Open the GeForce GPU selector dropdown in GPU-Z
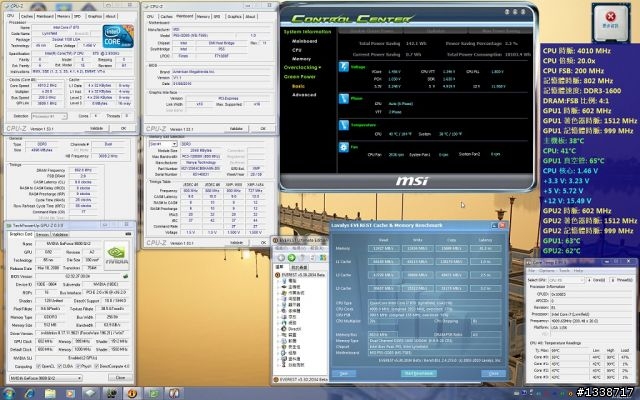 (x=46, y=378)
